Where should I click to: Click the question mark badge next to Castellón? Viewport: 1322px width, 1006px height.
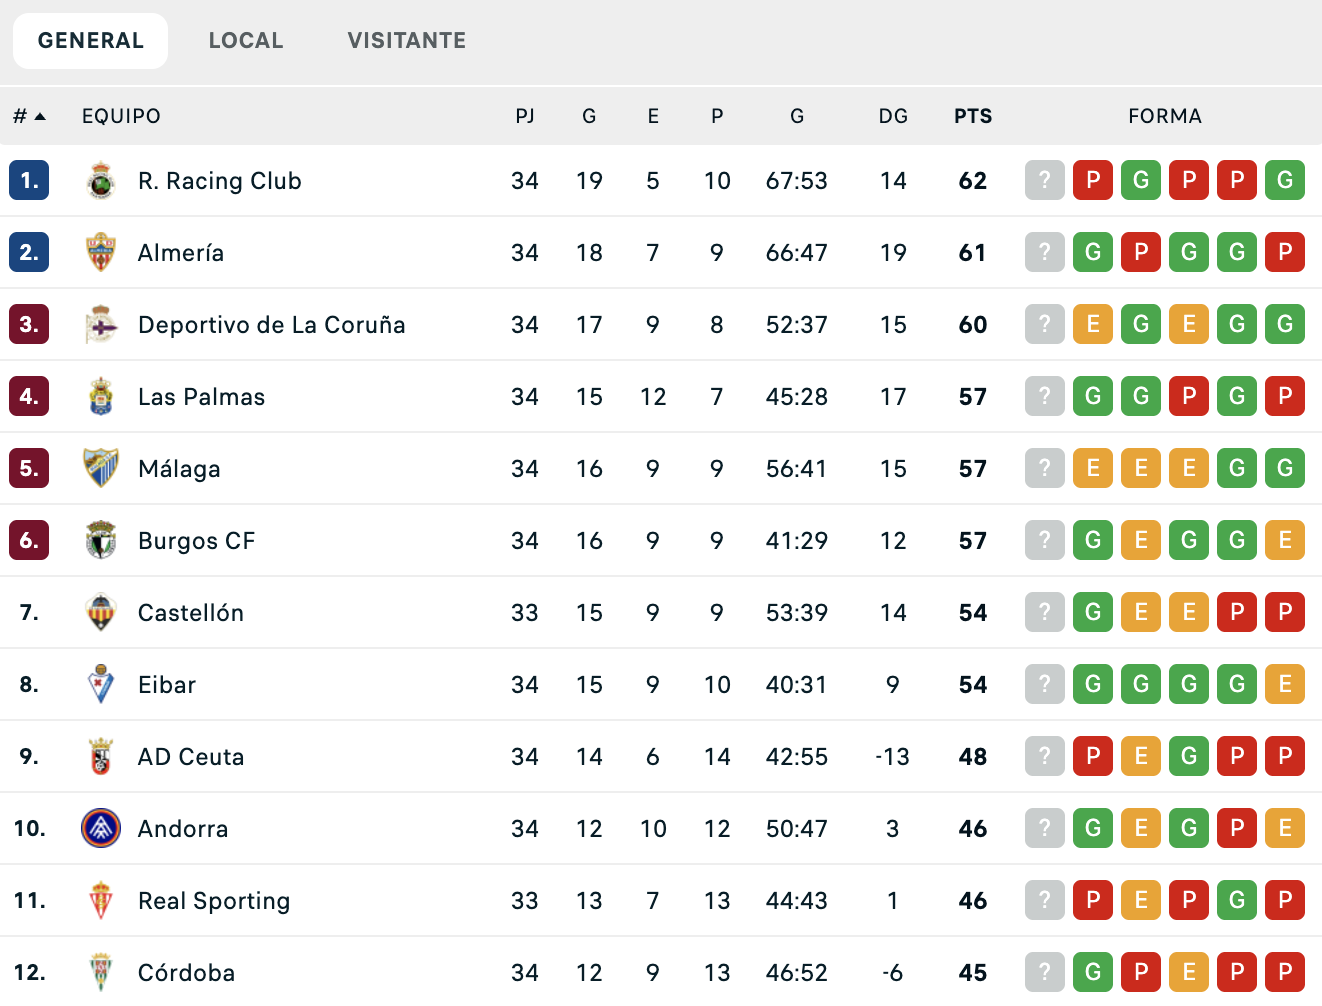(x=1044, y=612)
